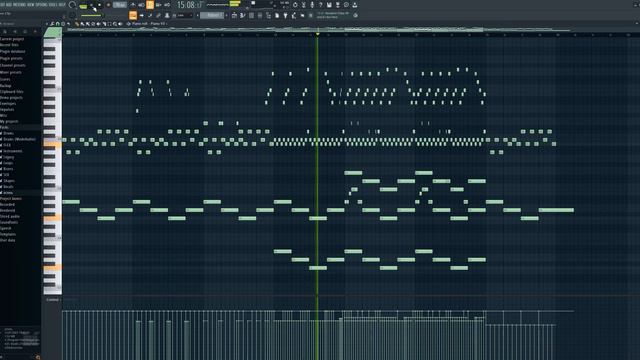Adjust the main volume green slider
Screen dimensions: 640x360
click(91, 16)
